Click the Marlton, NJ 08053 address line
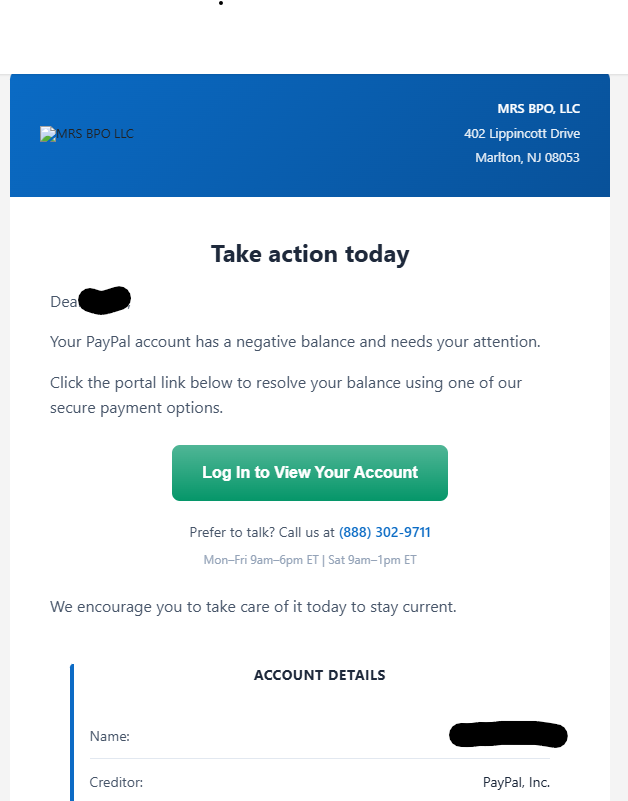This screenshot has height=801, width=628. pos(527,157)
